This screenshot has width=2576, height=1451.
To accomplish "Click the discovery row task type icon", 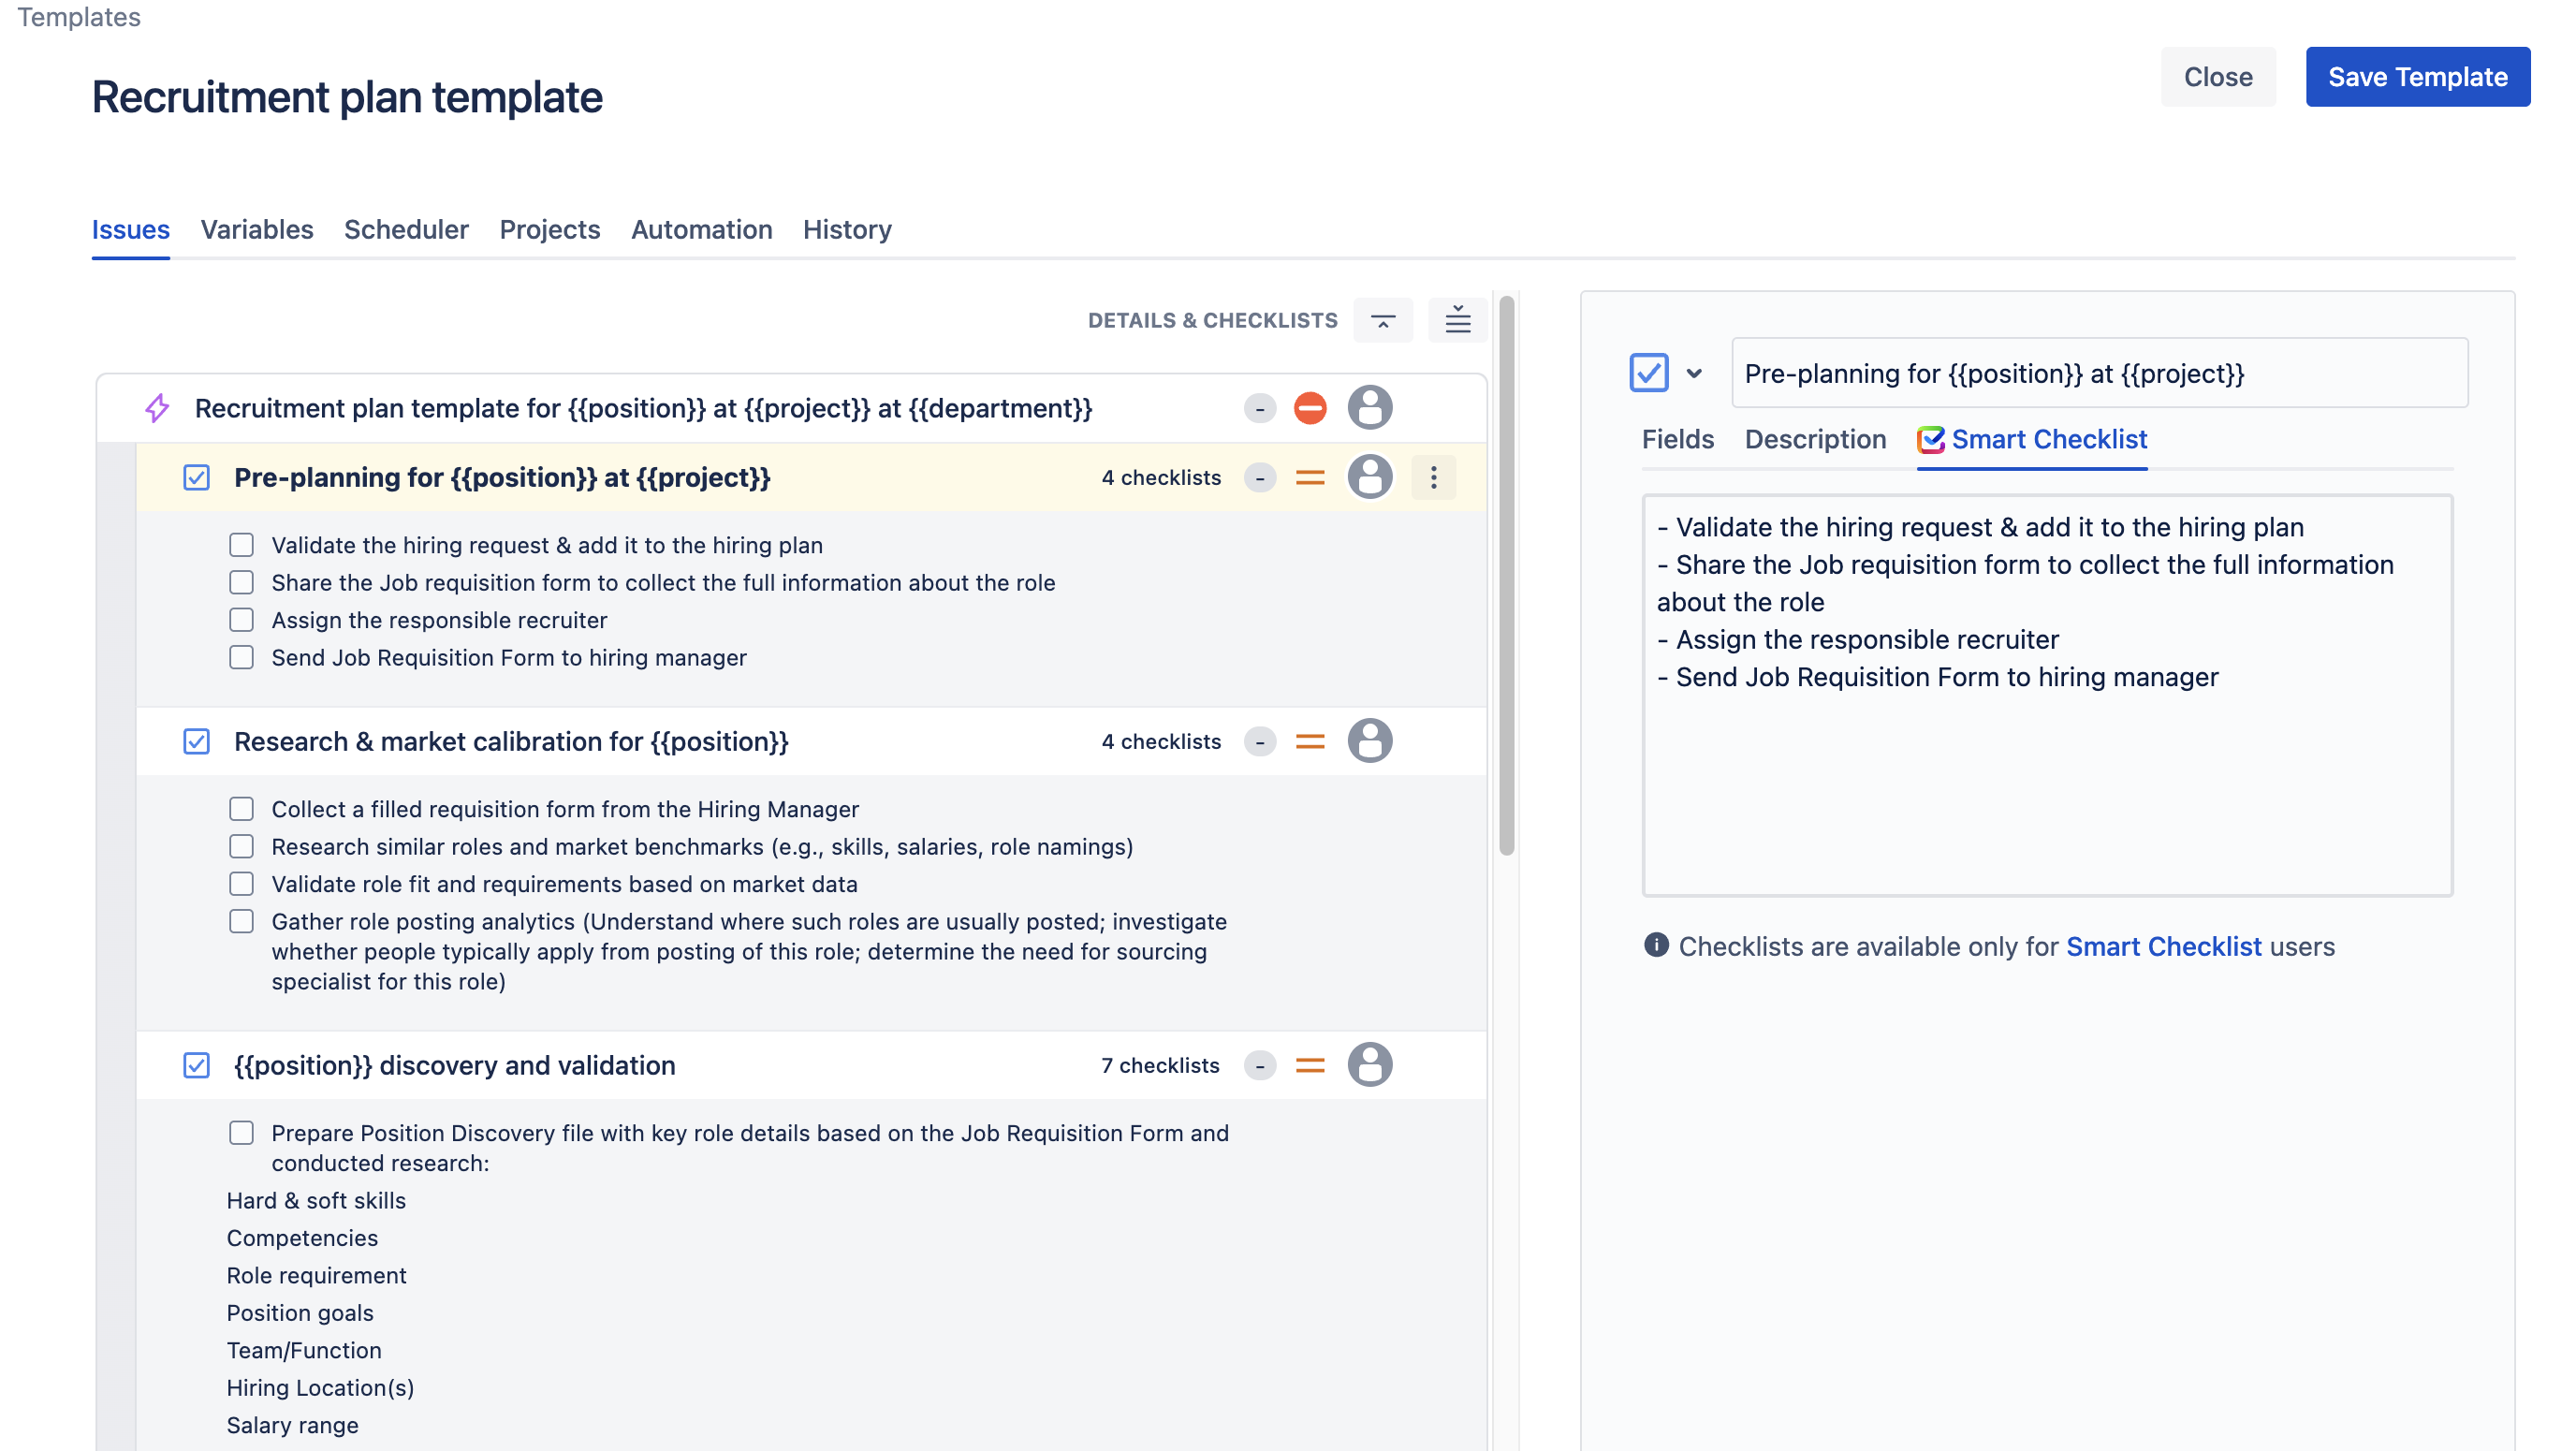I will tap(197, 1066).
